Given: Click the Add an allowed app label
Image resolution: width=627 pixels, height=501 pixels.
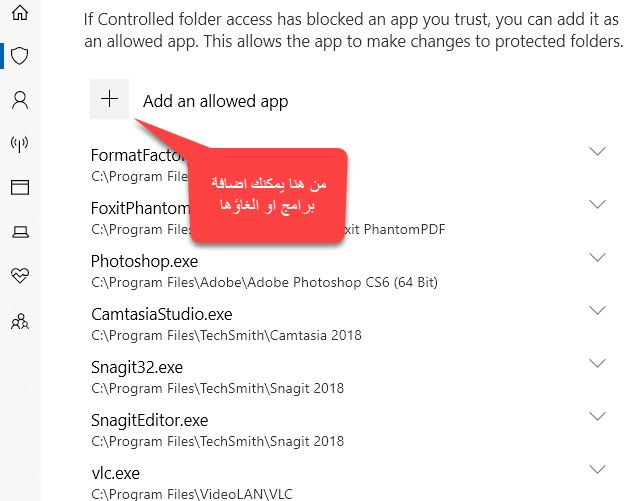Looking at the screenshot, I should [215, 101].
